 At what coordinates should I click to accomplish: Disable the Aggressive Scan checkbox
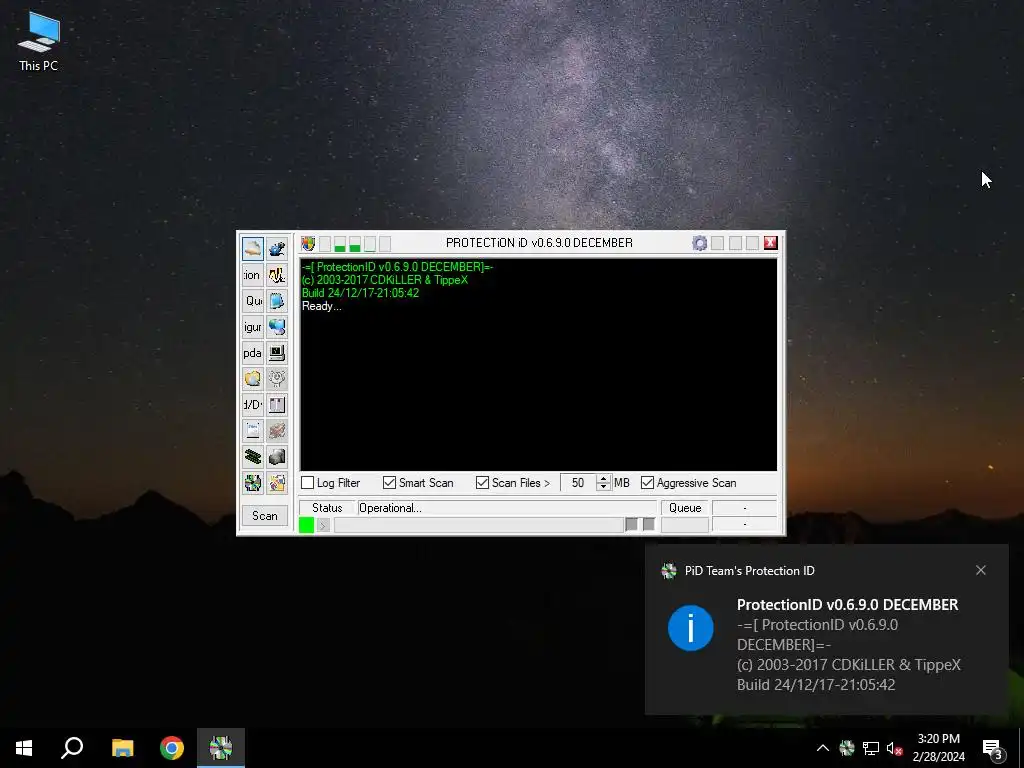(x=647, y=483)
